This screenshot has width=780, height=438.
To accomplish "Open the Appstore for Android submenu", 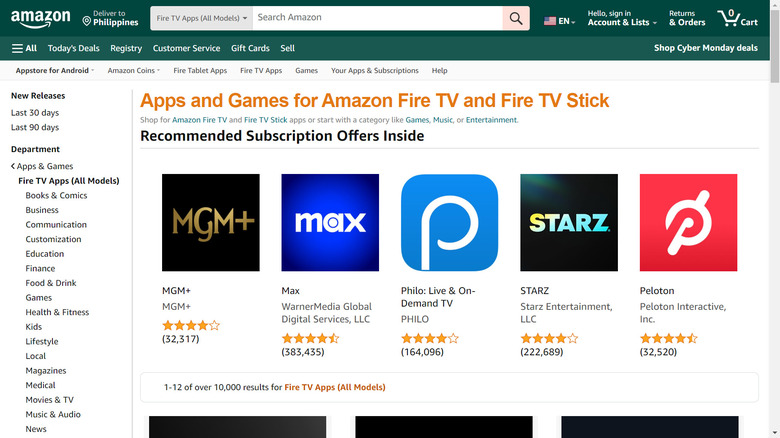I will coord(55,71).
